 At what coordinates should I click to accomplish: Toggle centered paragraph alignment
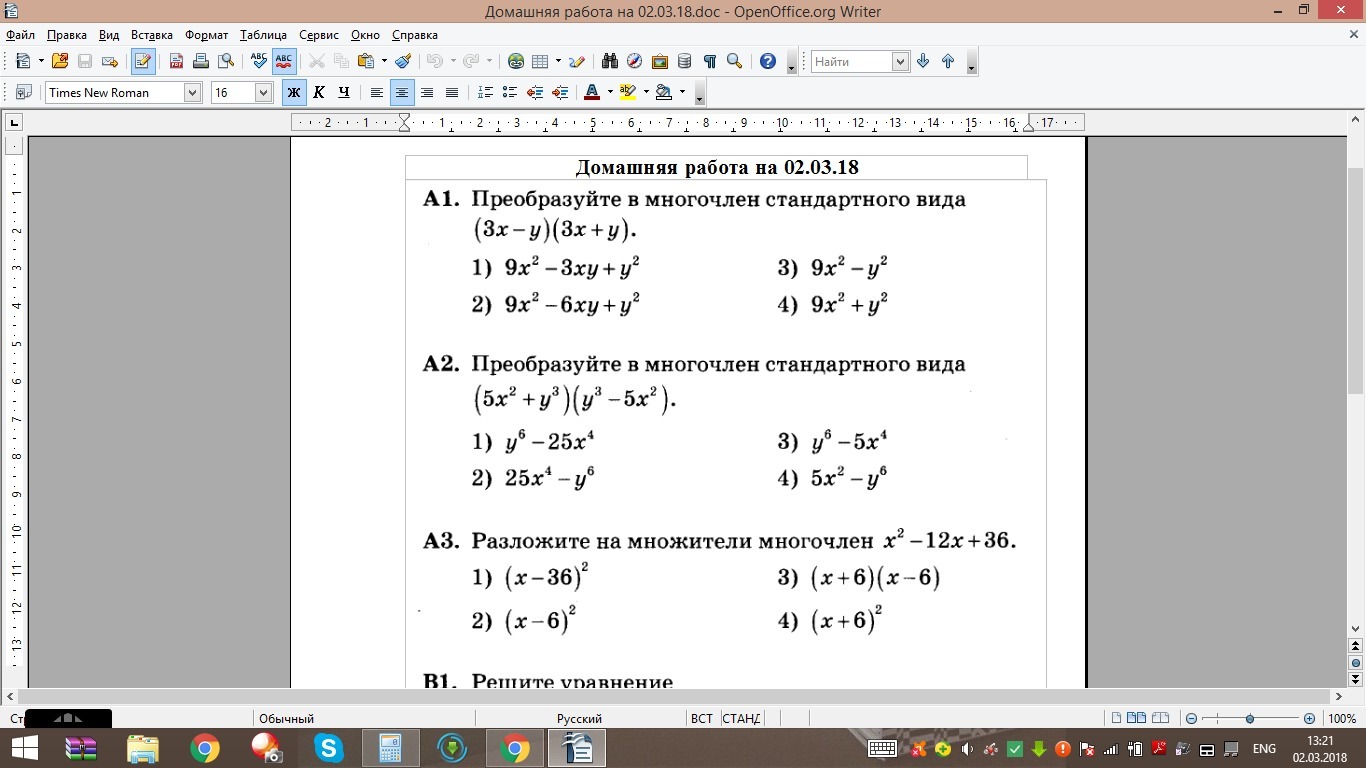[x=402, y=92]
